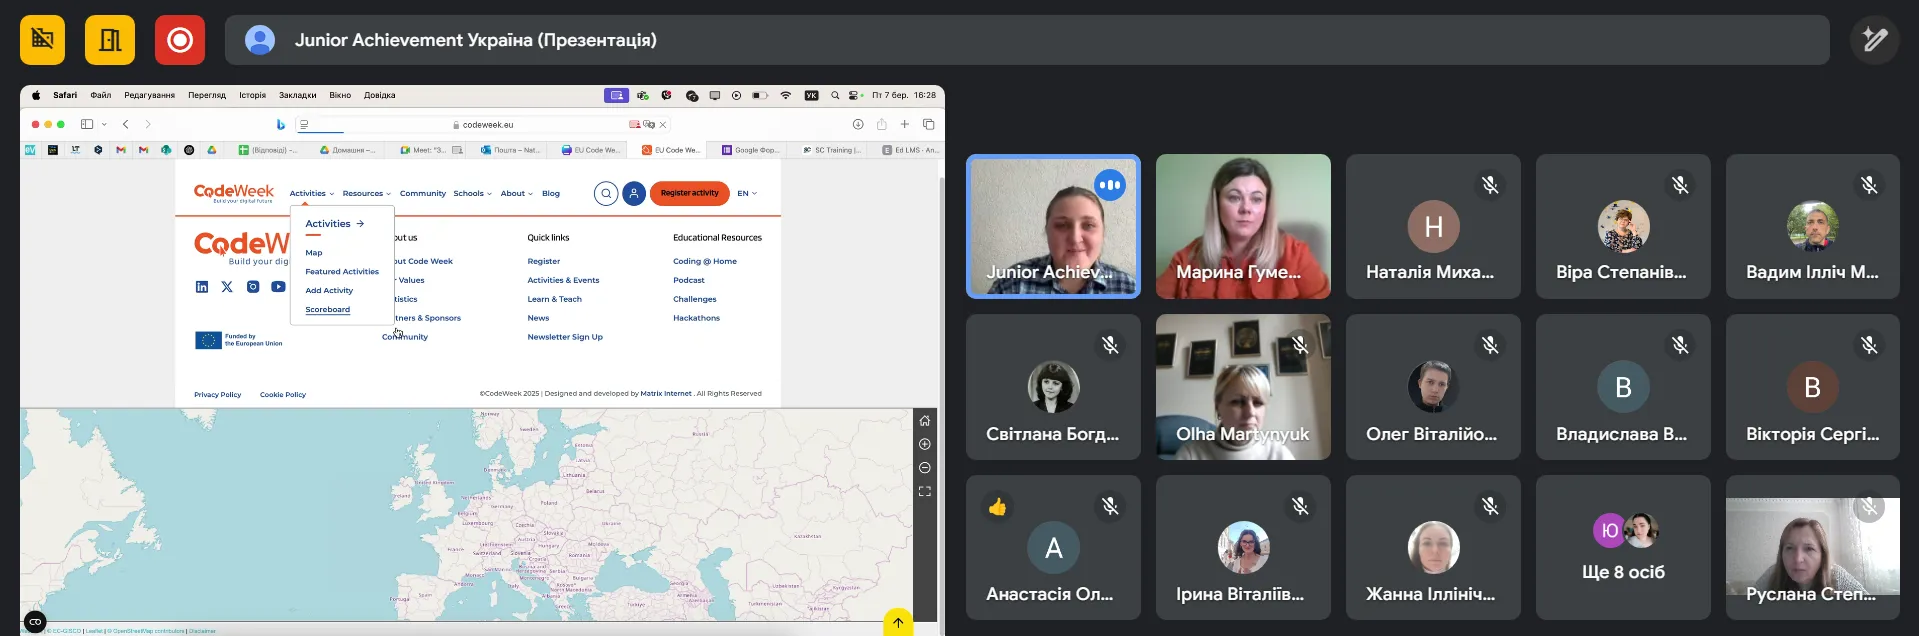
Task: Expand the Schools nav dropdown
Action: coord(472,194)
